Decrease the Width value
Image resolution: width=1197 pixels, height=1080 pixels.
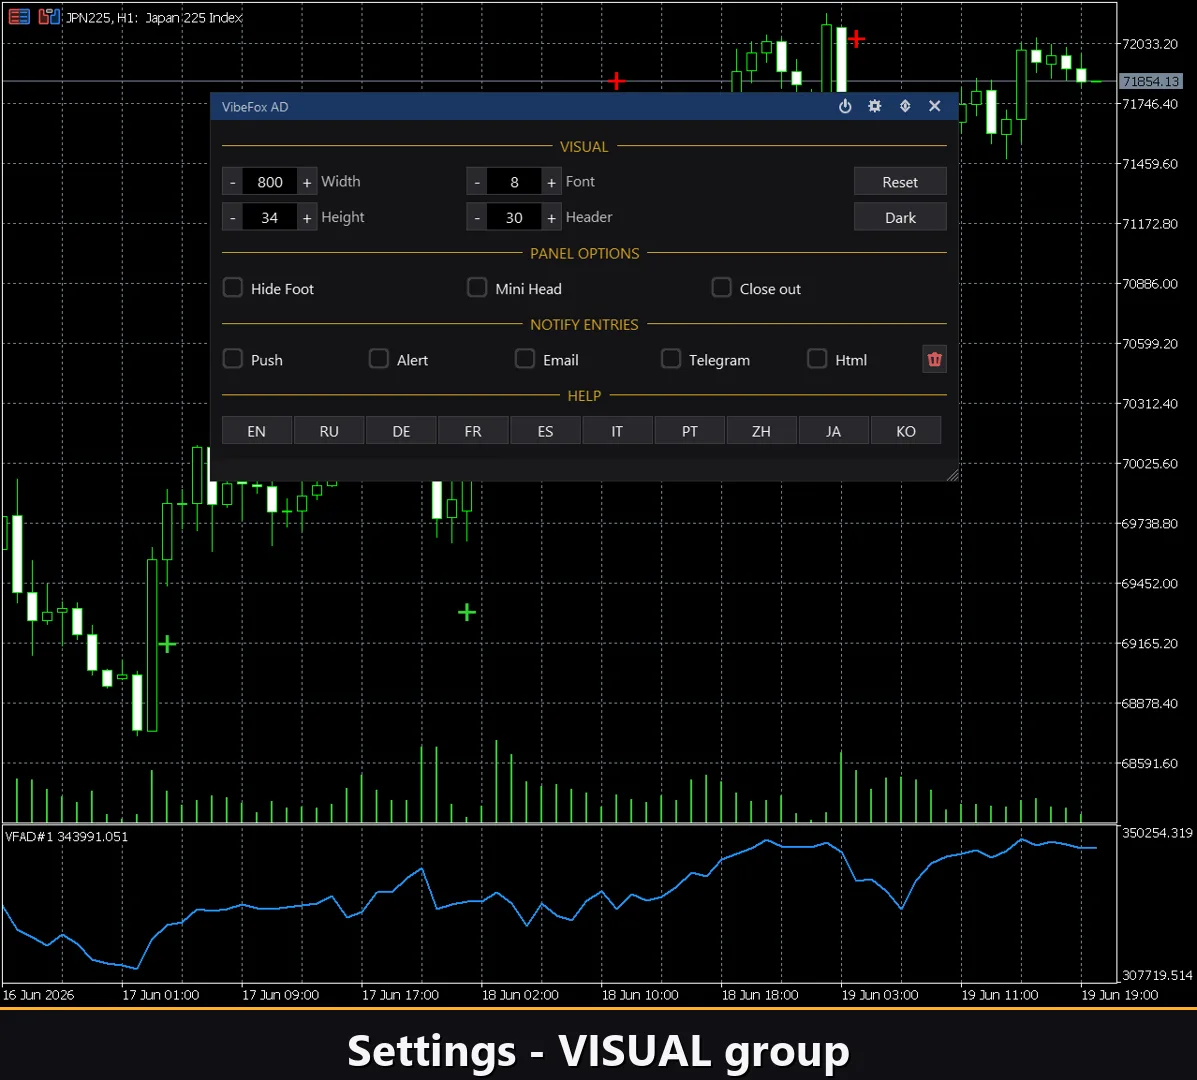tap(233, 182)
